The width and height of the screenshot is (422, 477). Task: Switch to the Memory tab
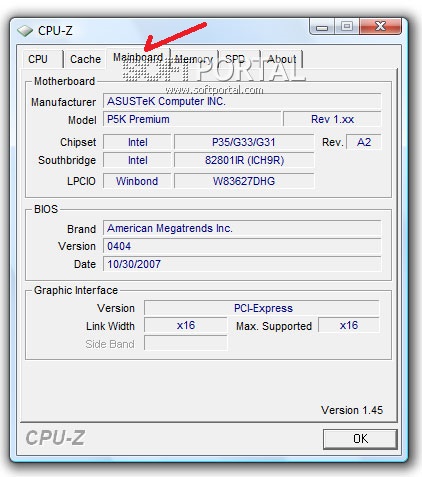pos(194,59)
